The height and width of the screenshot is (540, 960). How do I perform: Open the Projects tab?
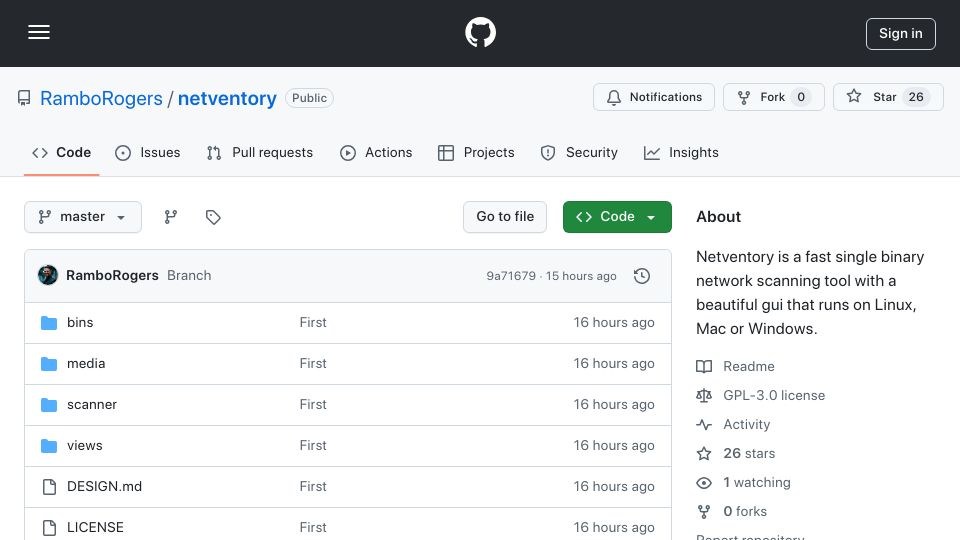coord(476,152)
